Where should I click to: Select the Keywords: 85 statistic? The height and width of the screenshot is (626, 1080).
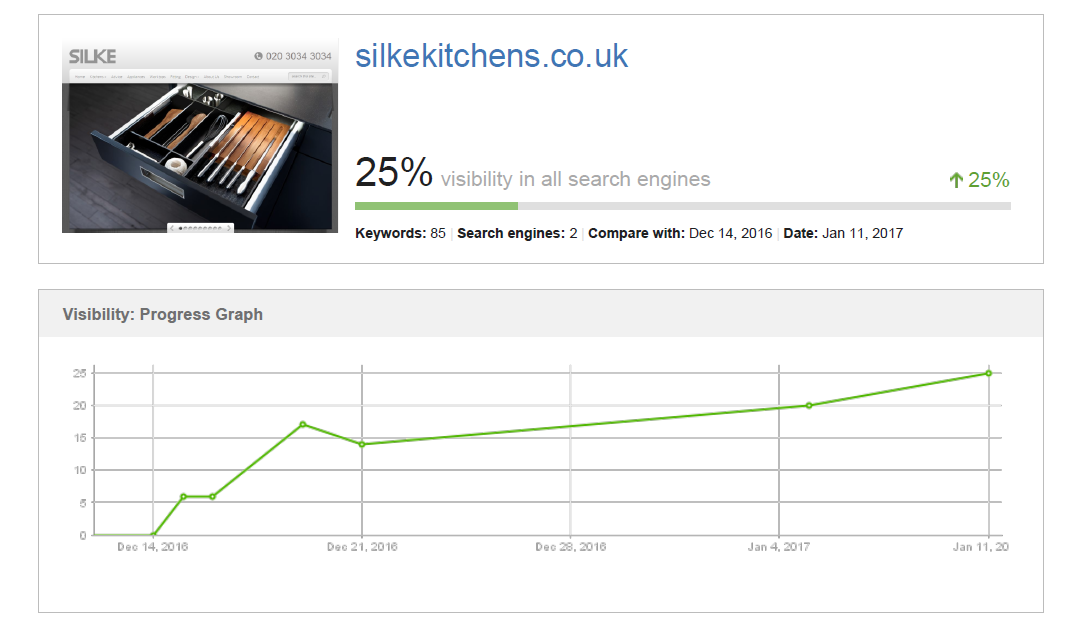click(400, 233)
